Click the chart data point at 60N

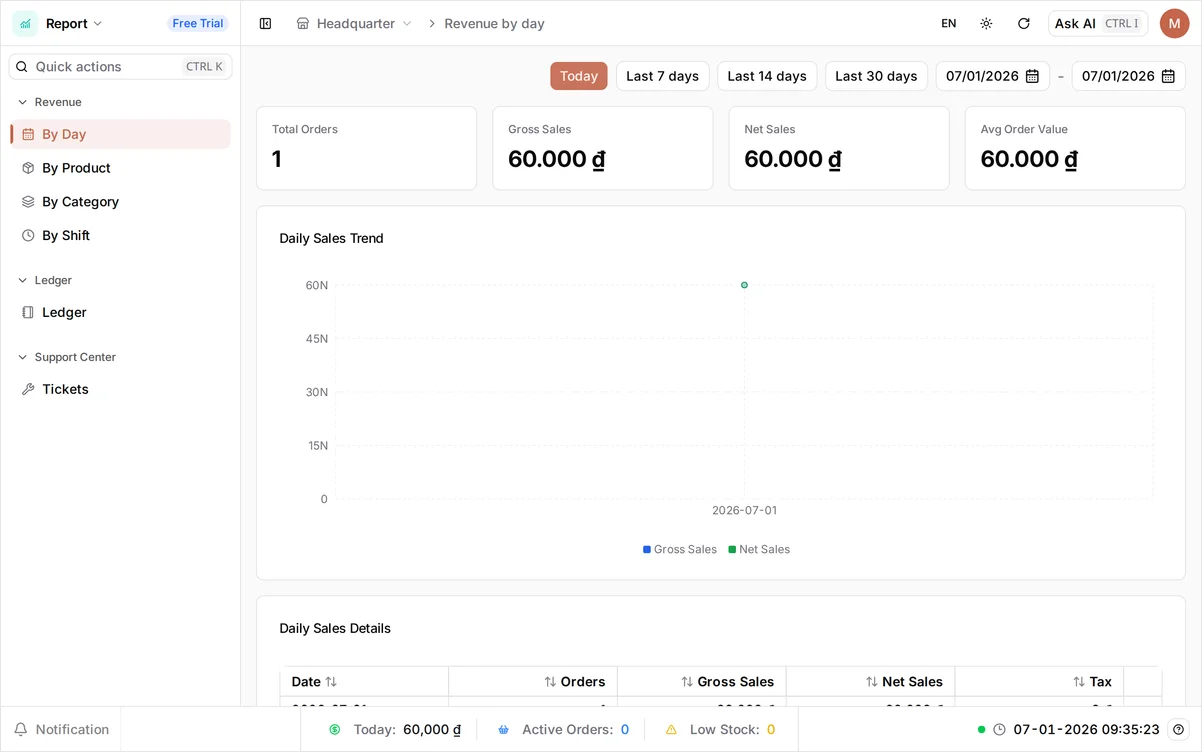point(744,285)
